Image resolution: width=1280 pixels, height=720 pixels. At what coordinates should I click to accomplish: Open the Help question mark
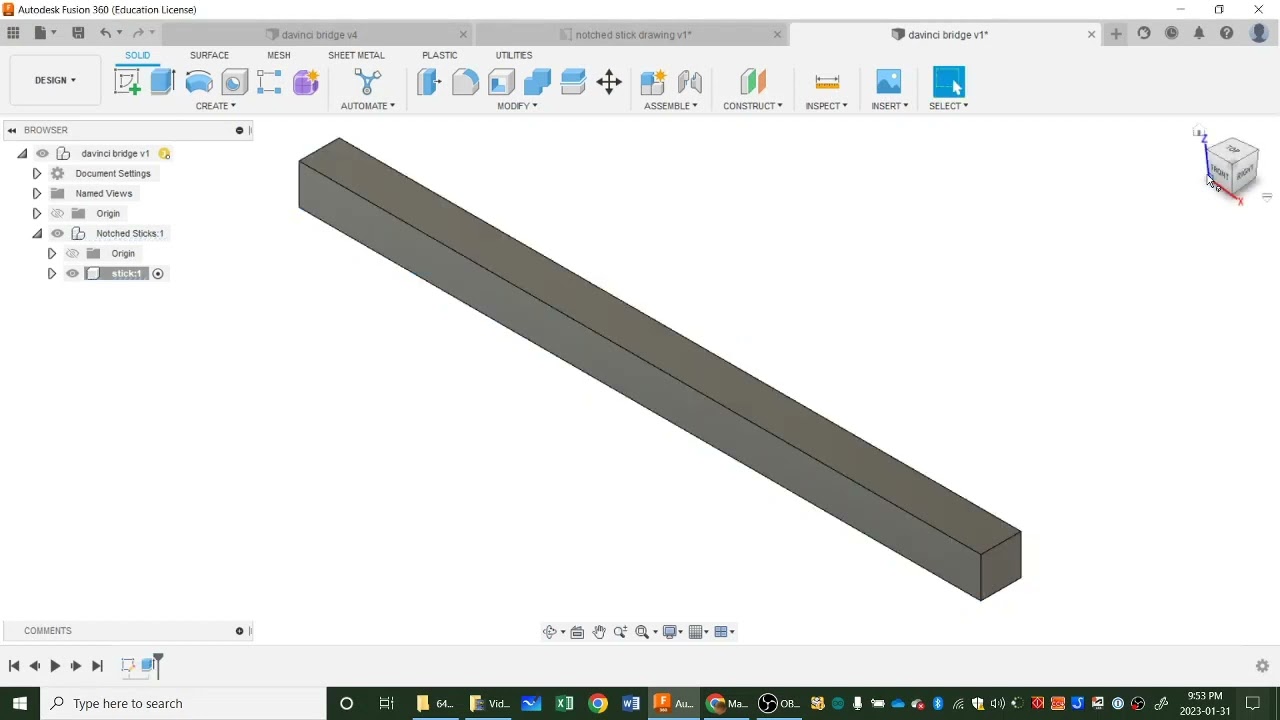tap(1226, 33)
